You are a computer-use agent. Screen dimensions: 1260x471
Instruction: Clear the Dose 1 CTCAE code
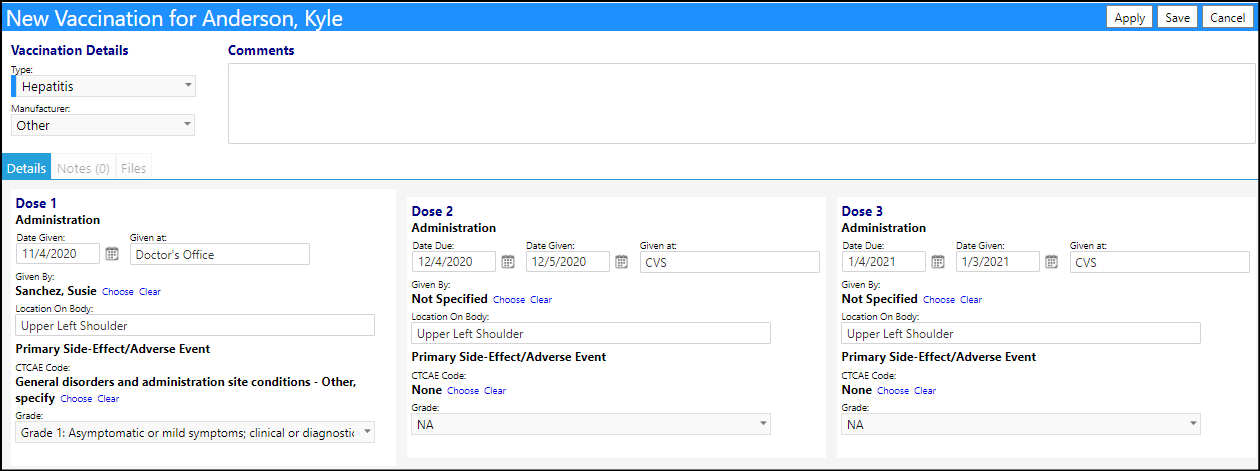108,399
